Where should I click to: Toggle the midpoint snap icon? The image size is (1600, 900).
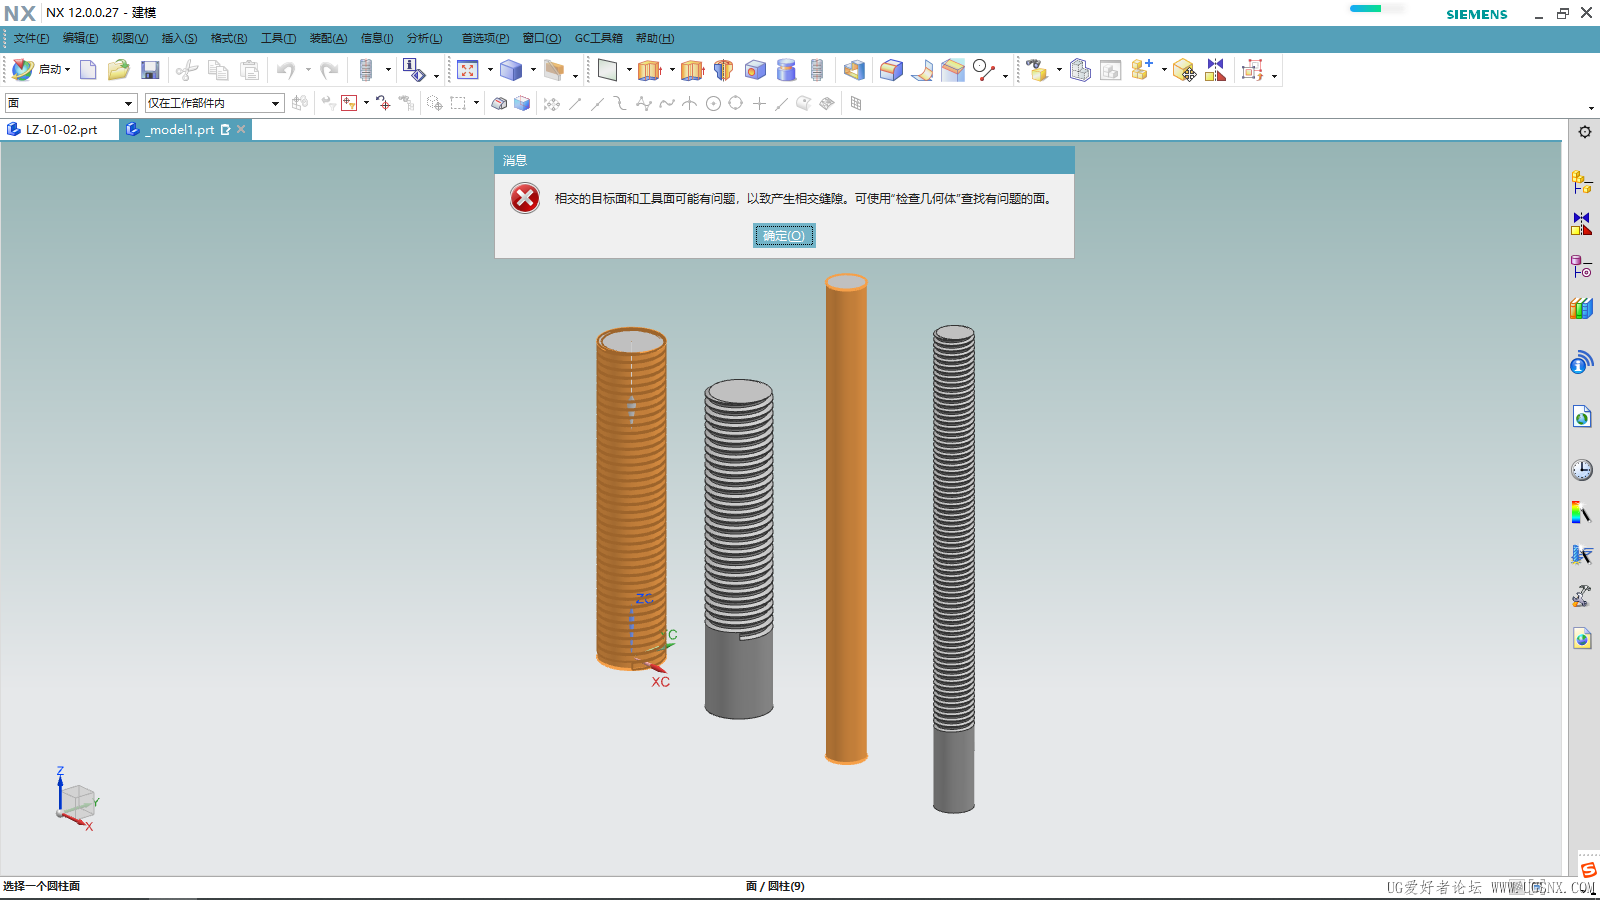pos(597,103)
